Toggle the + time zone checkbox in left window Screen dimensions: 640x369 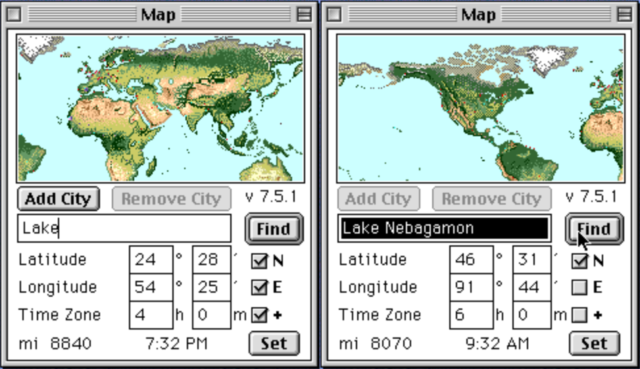(x=259, y=315)
